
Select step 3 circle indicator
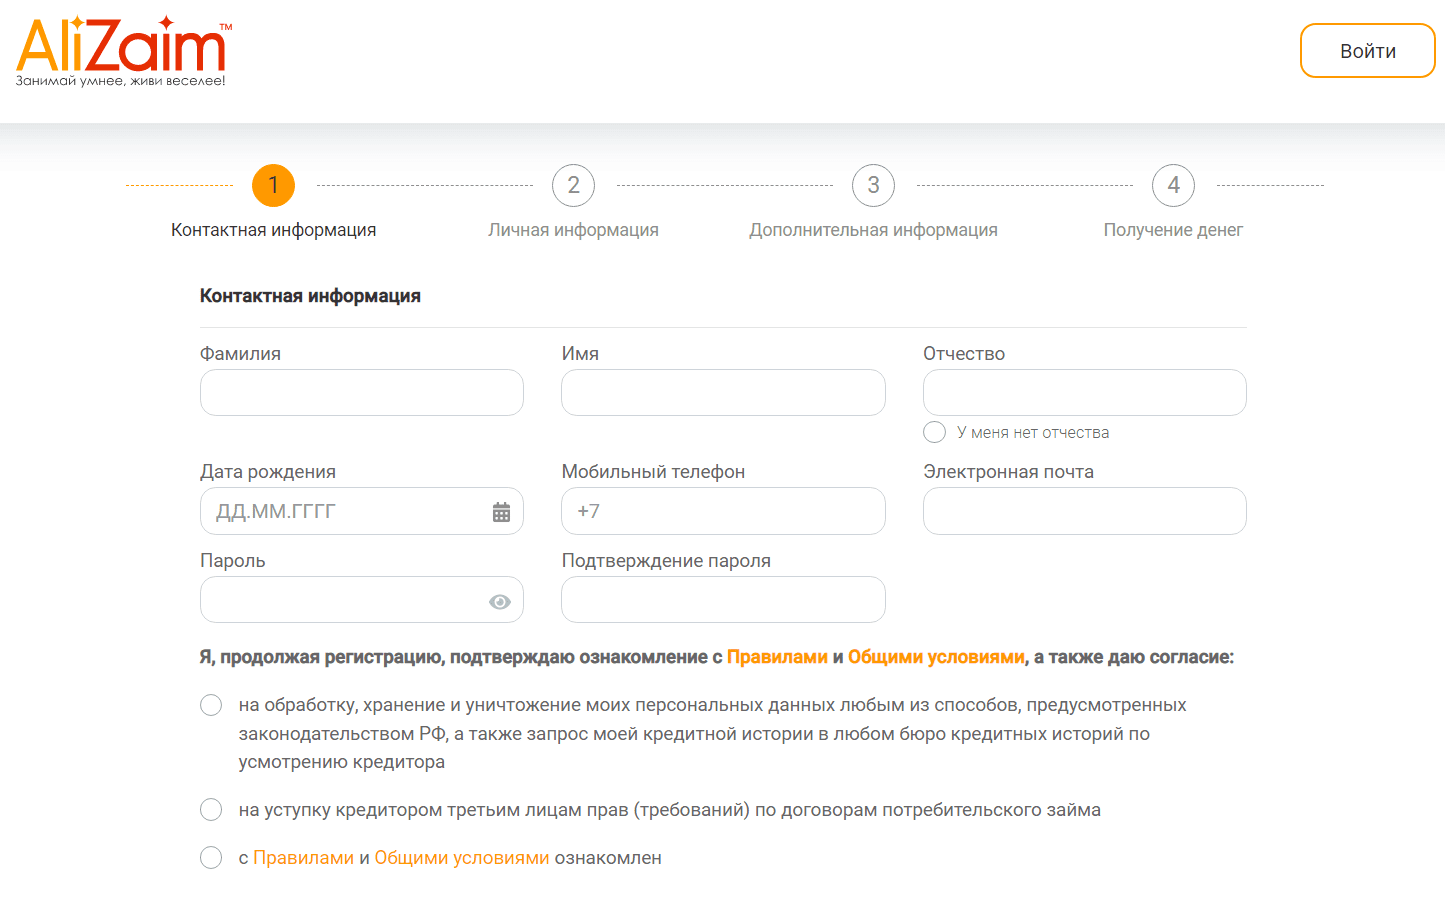pyautogui.click(x=873, y=185)
